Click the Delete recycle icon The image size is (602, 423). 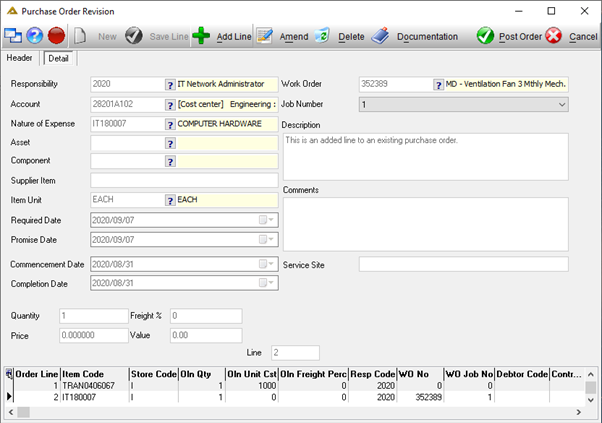pos(322,36)
